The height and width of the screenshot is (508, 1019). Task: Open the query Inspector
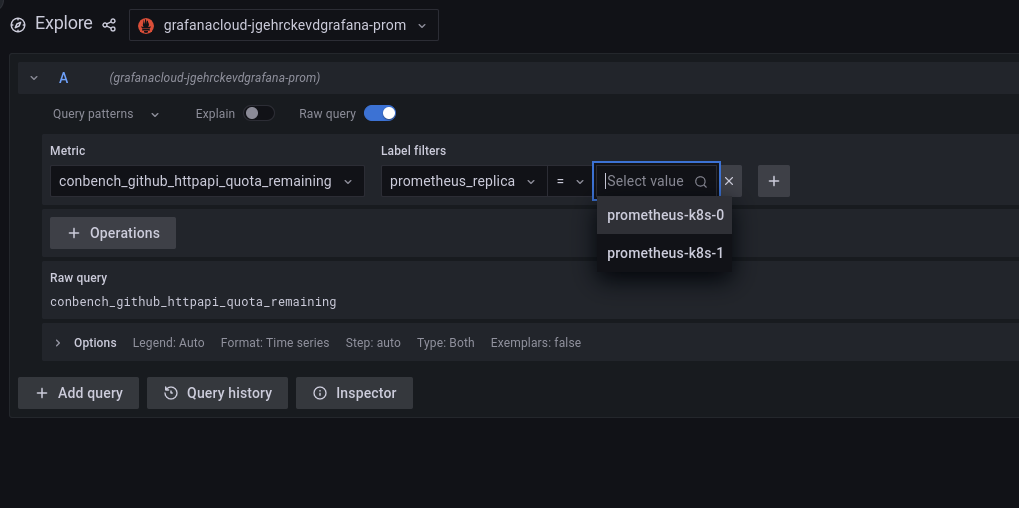[354, 393]
